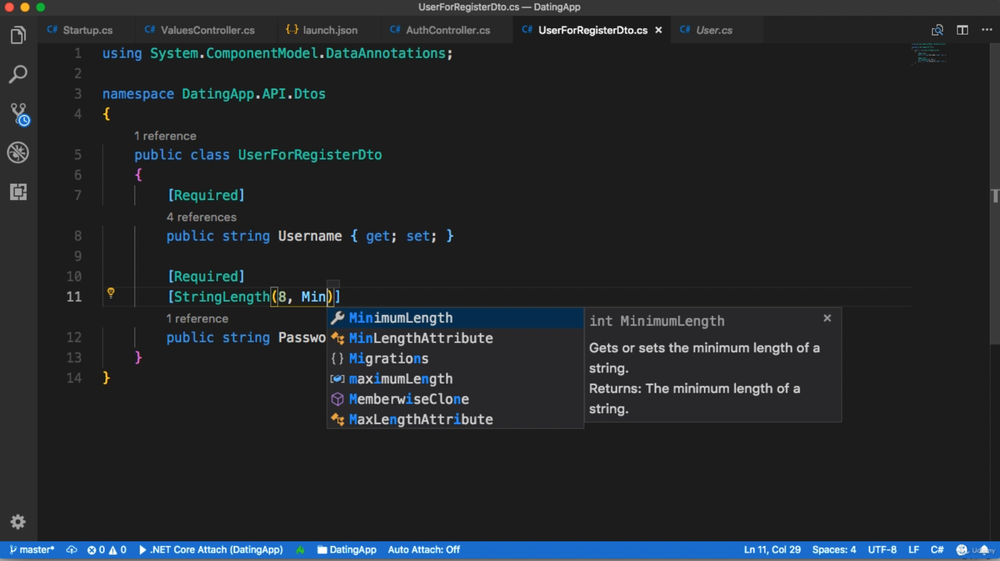
Task: Choose MaxLengthAttribute from the suggestion list
Action: tap(455, 419)
